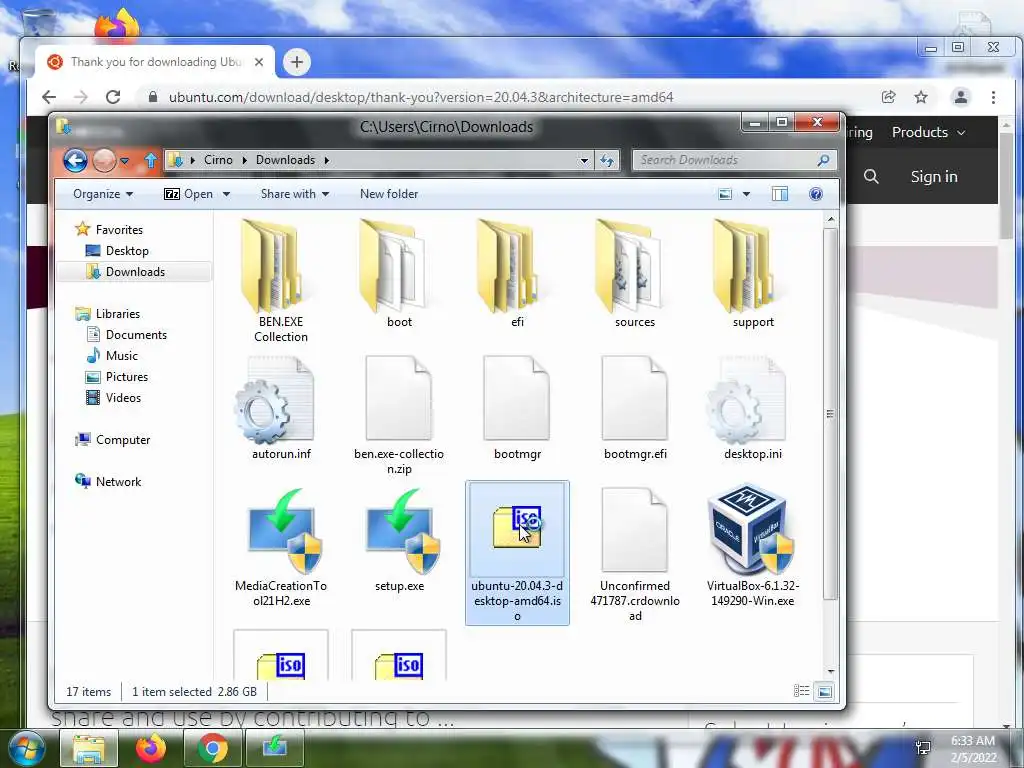Select ben.exe-collection.zip file
The image size is (1024, 768).
[x=398, y=415]
